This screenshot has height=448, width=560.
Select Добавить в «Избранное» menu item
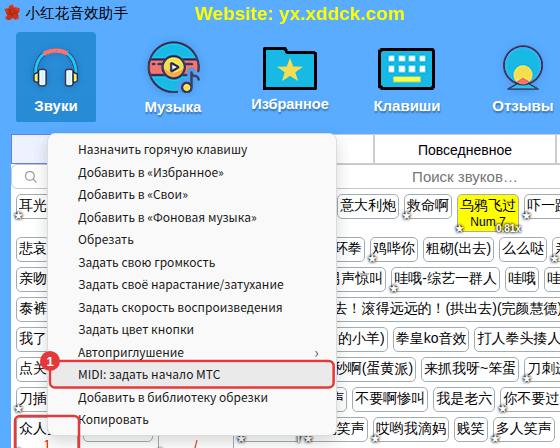point(192,173)
